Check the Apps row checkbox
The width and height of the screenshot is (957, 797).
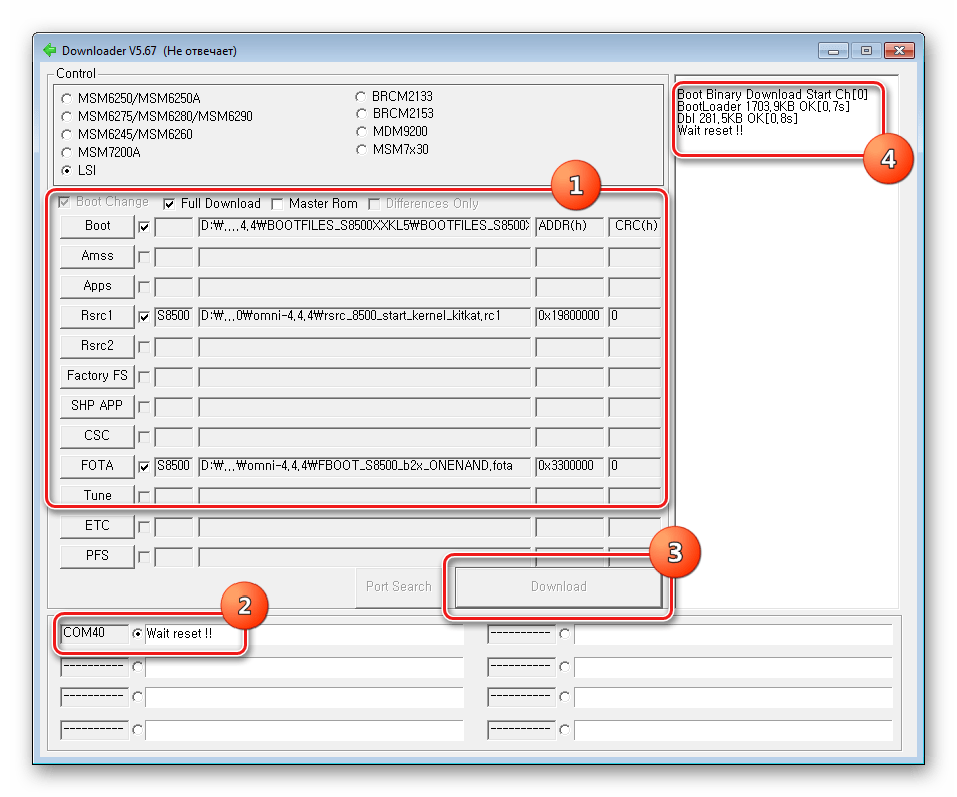pos(144,287)
